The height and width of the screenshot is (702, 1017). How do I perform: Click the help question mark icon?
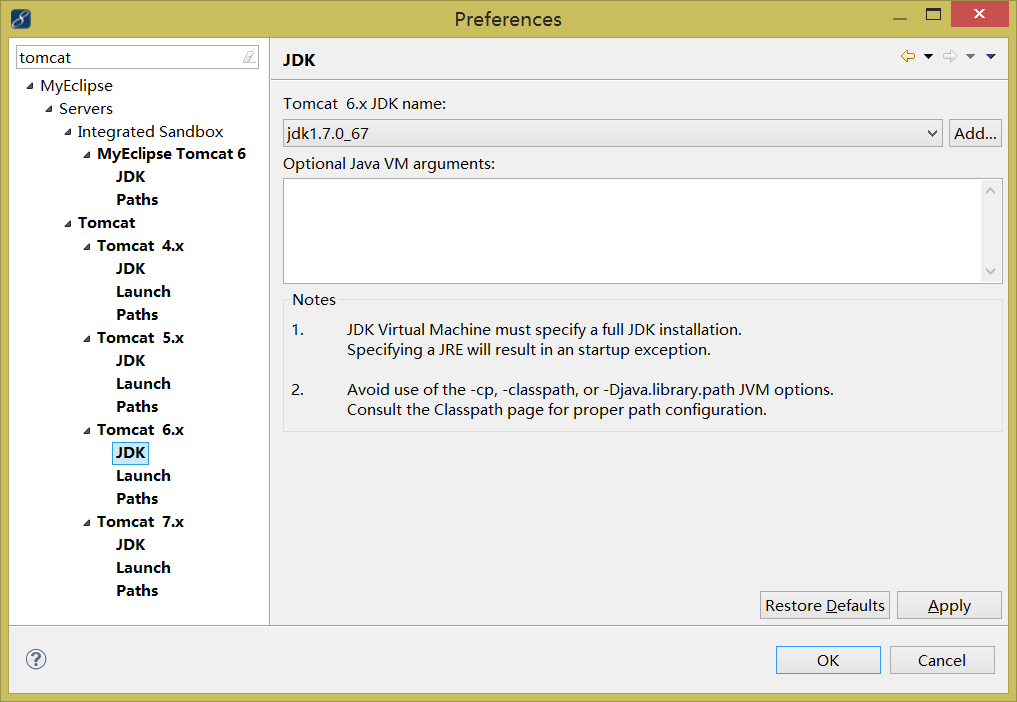tap(36, 659)
